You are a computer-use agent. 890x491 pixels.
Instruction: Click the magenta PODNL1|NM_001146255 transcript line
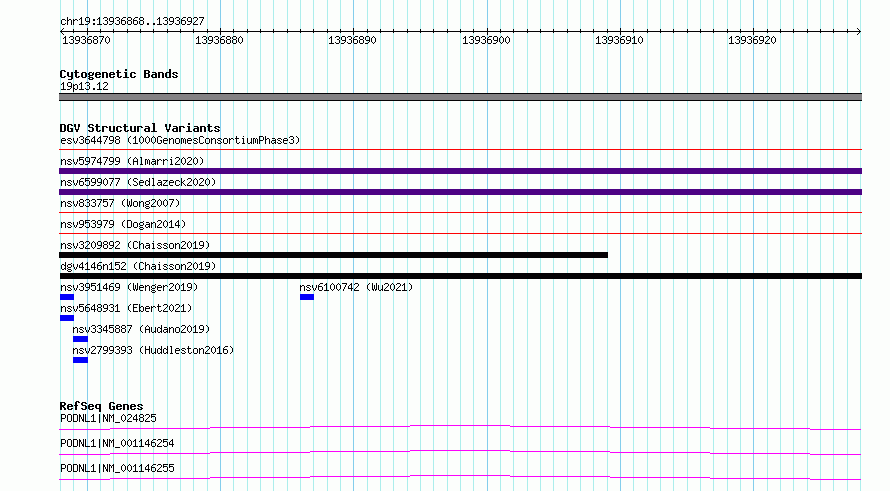pos(460,477)
